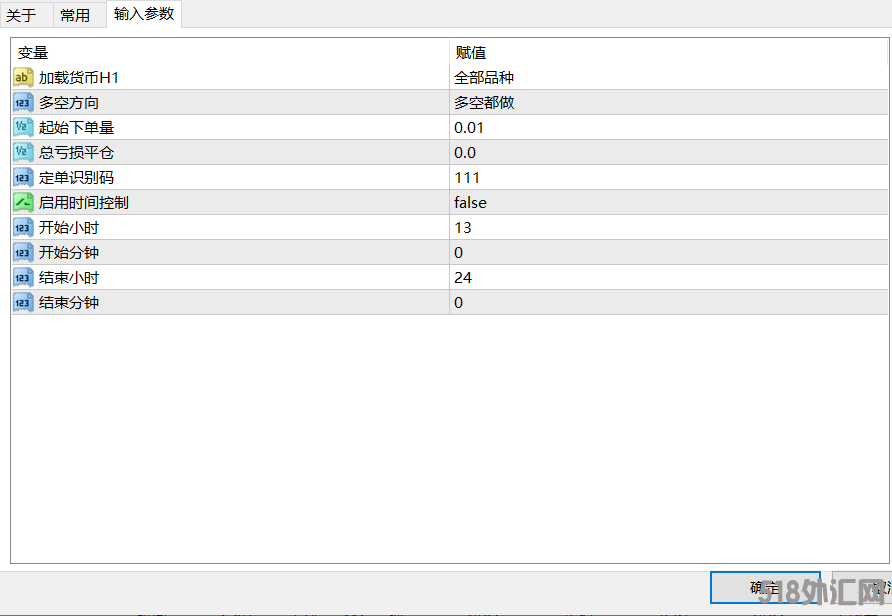This screenshot has height=616, width=892.
Task: Click the integer icon beside 多空方向
Action: pos(23,102)
